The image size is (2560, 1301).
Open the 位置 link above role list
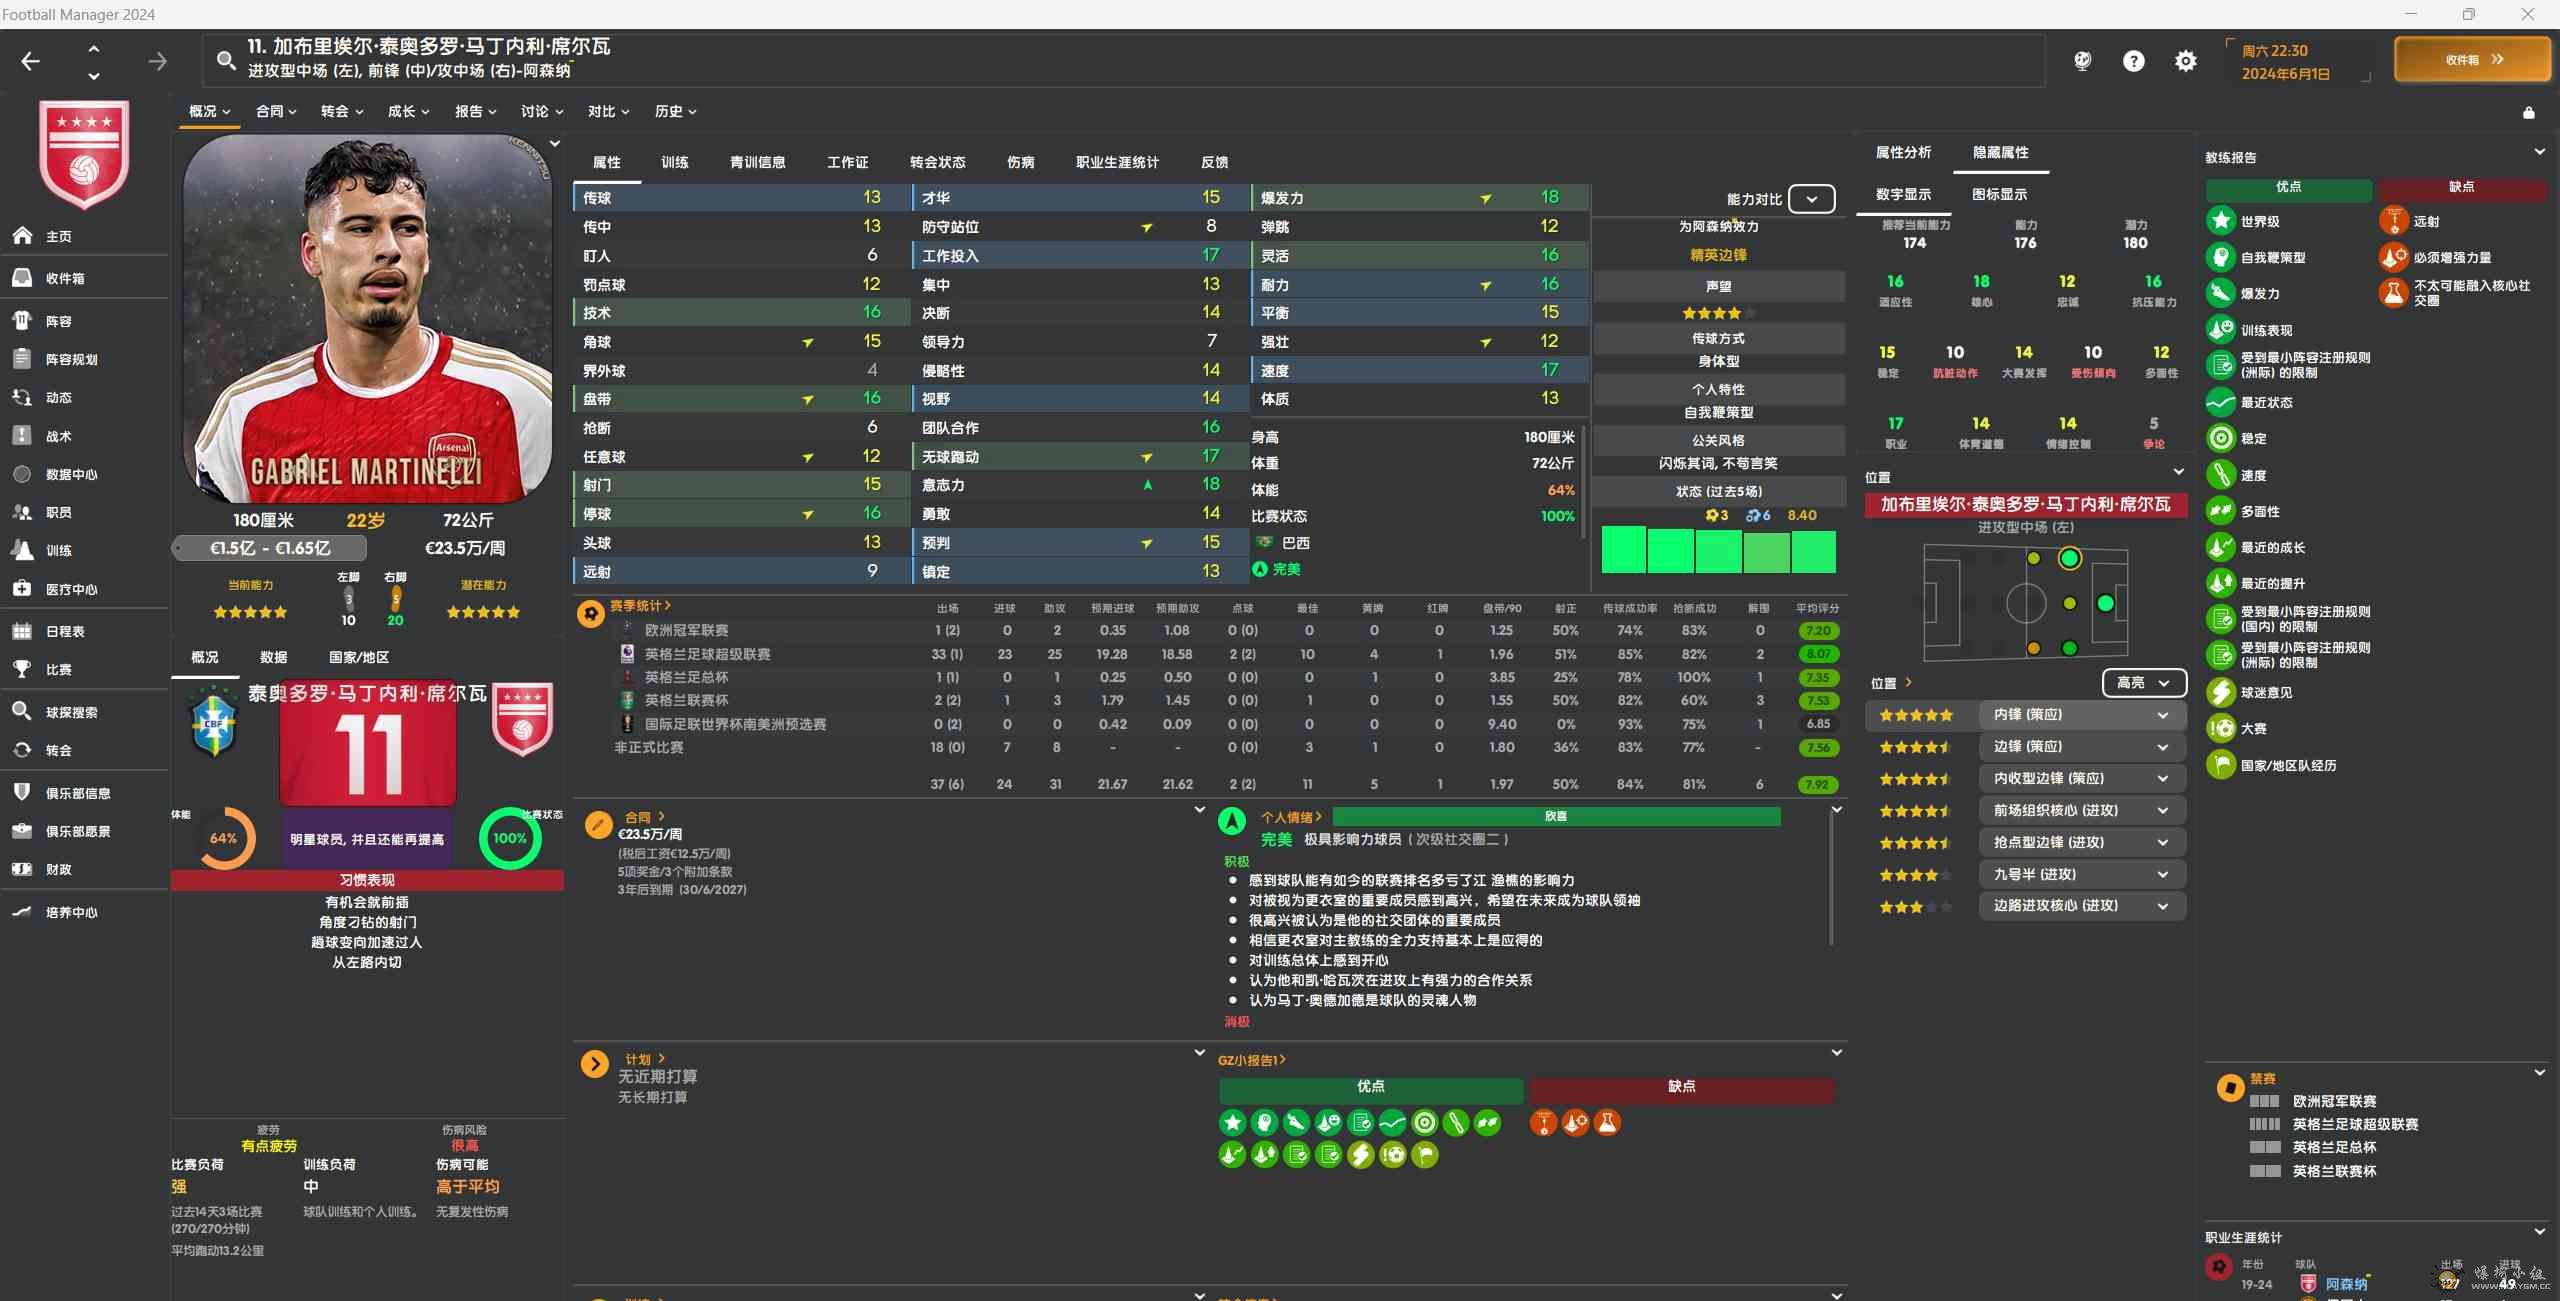point(1891,683)
